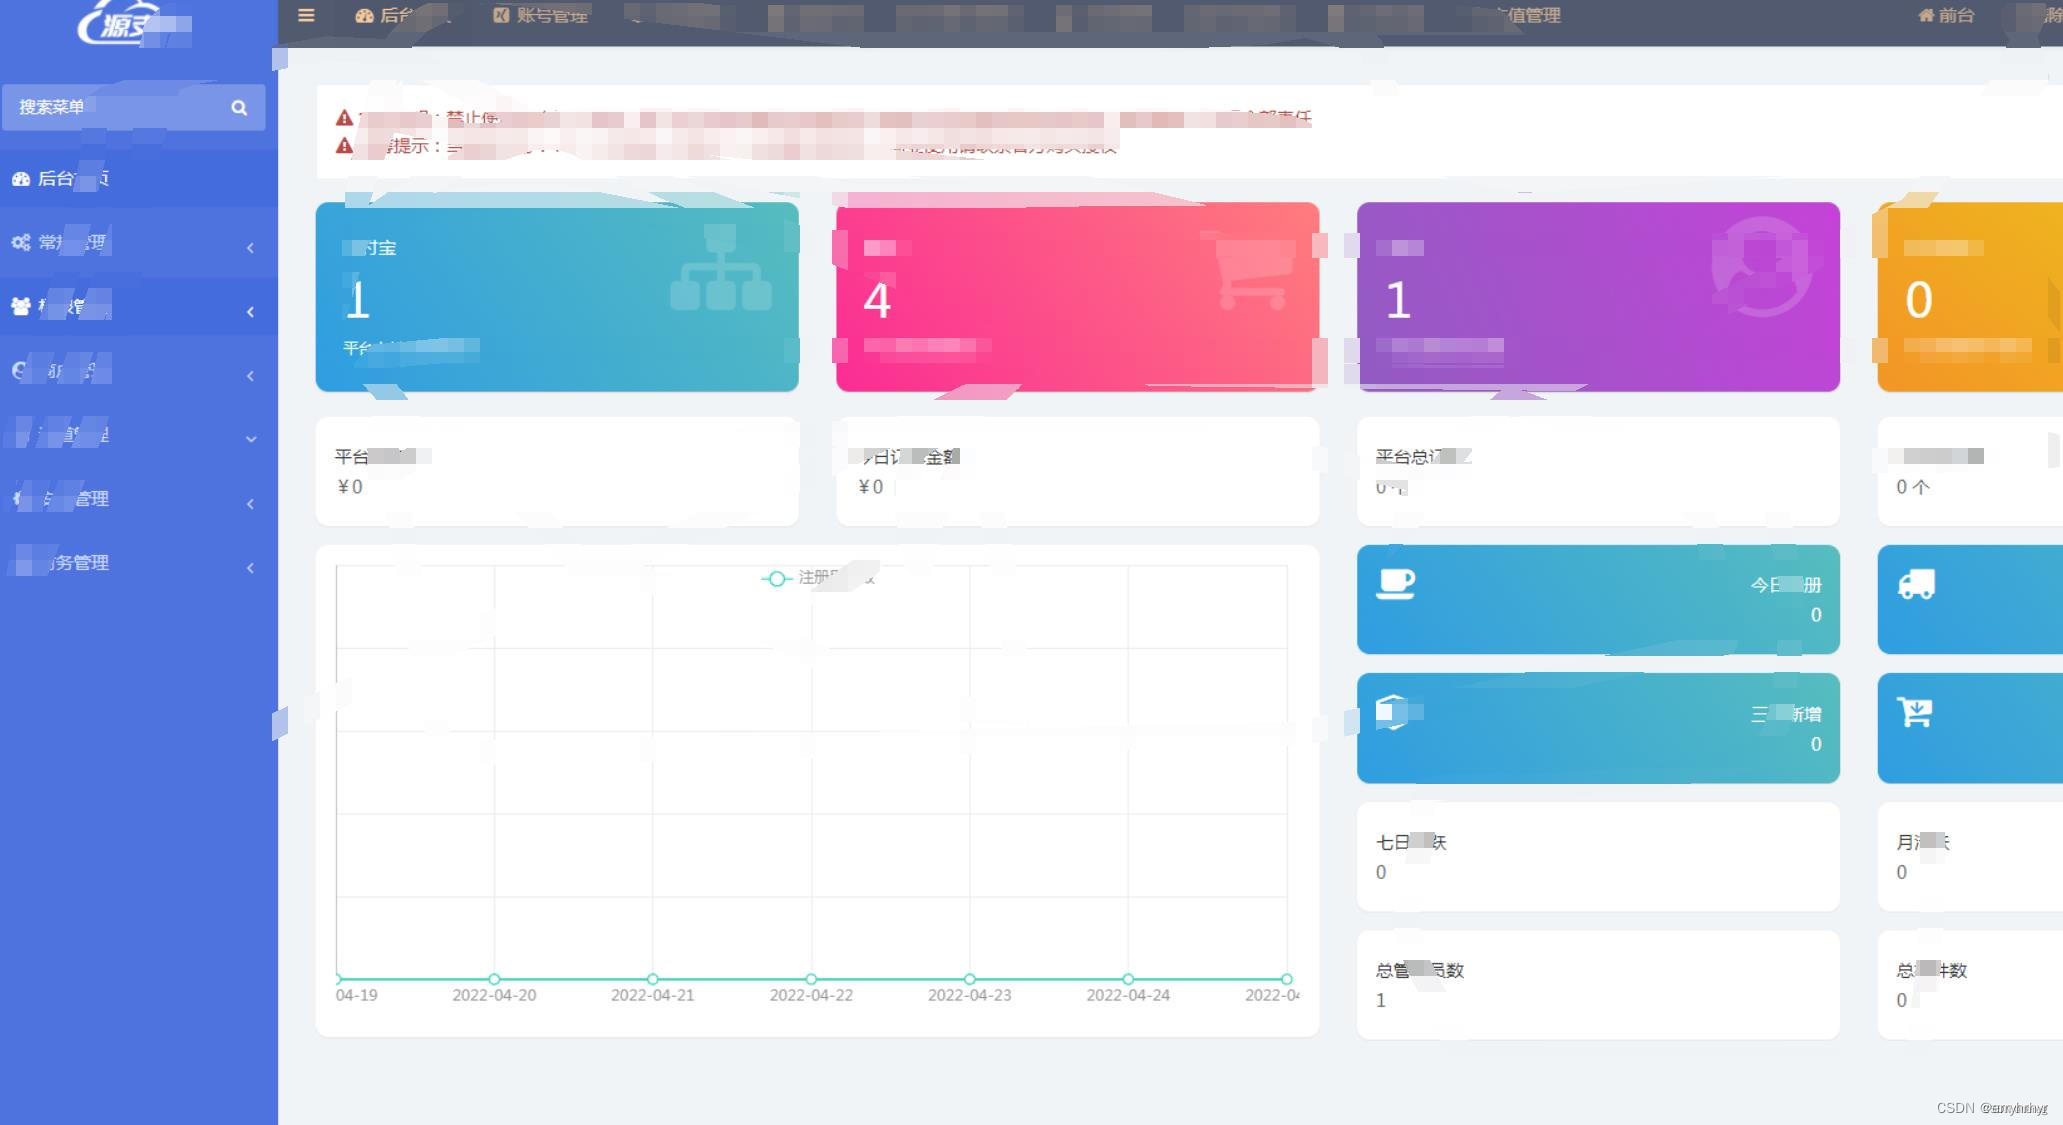This screenshot has height=1125, width=2063.
Task: Click the shopping cart icon on blue card
Action: point(1914,713)
